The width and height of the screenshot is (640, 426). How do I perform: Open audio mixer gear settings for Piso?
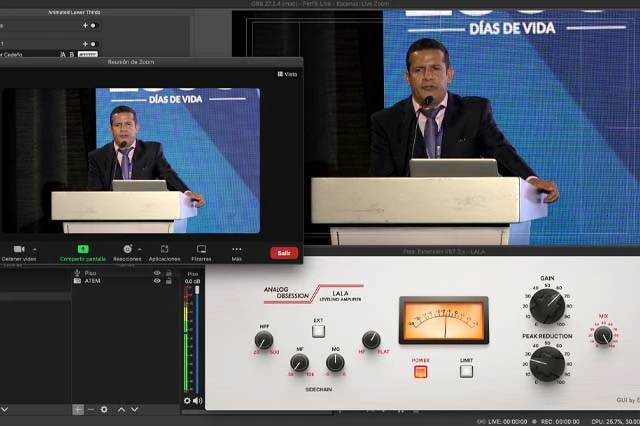click(x=187, y=400)
